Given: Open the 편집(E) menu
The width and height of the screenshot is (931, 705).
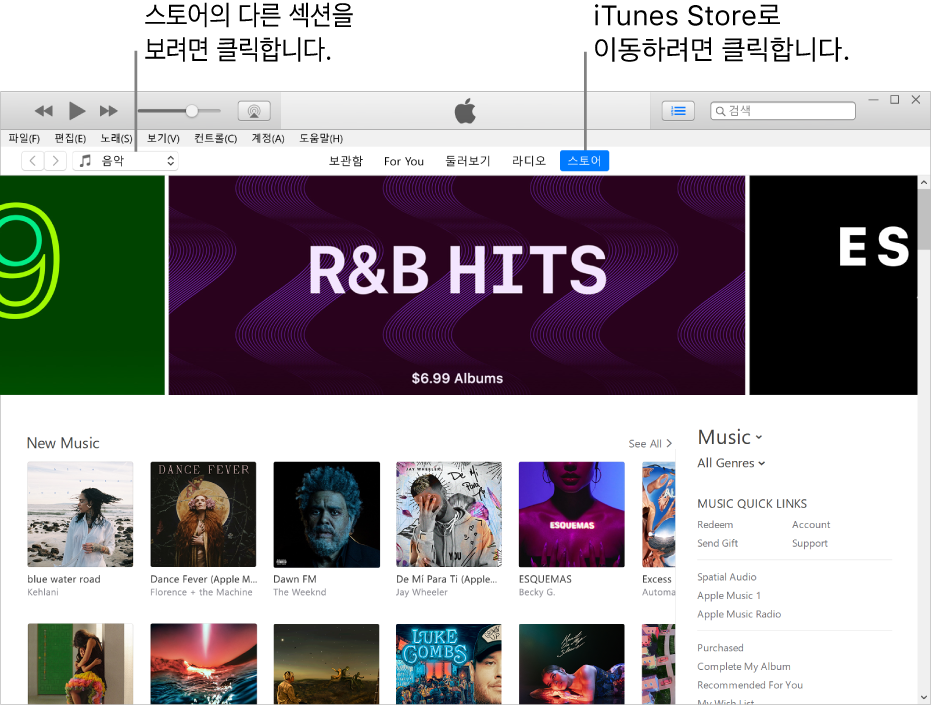Looking at the screenshot, I should click(x=70, y=138).
